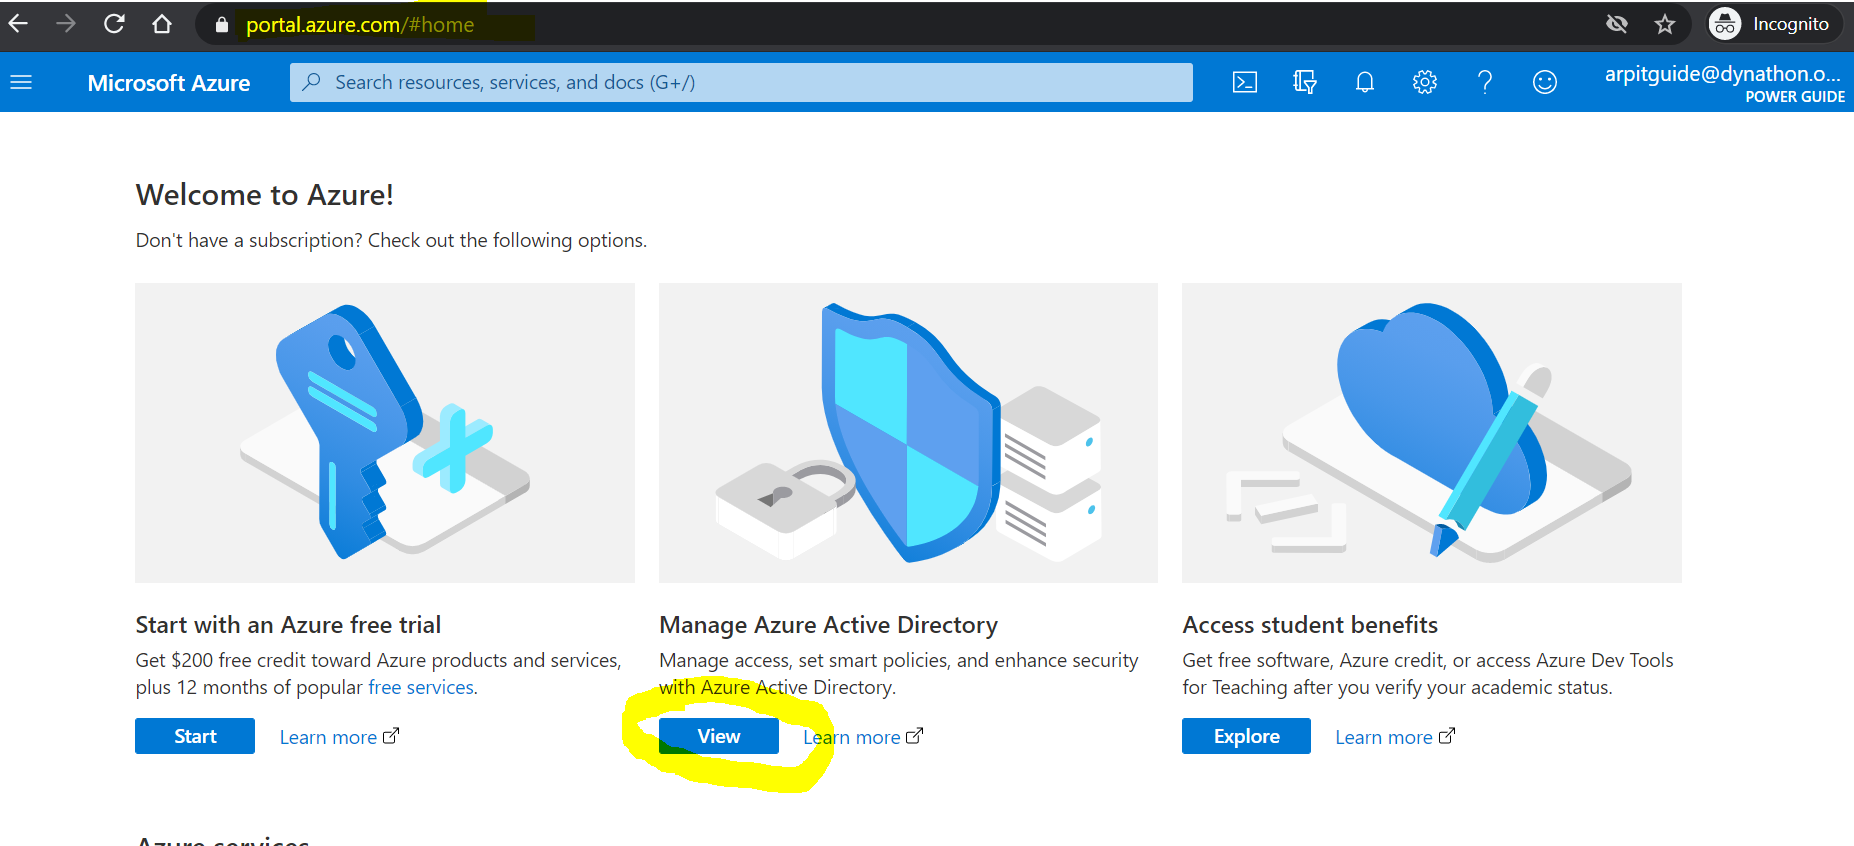Click the POWER GUIDE directory label
Viewport: 1854px width, 846px height.
[1795, 97]
